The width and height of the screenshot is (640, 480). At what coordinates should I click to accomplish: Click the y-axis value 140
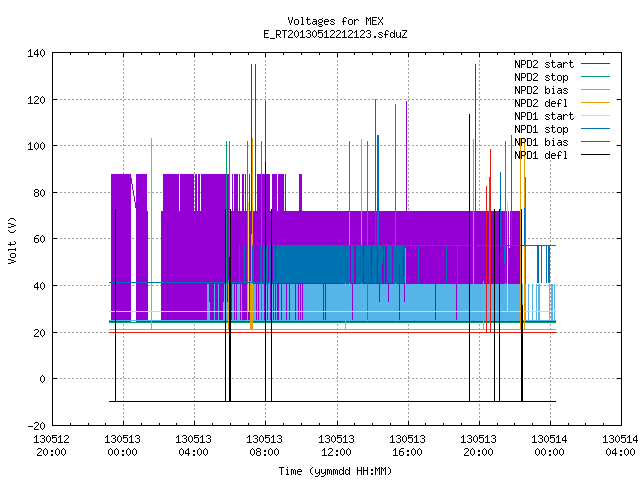(x=36, y=53)
